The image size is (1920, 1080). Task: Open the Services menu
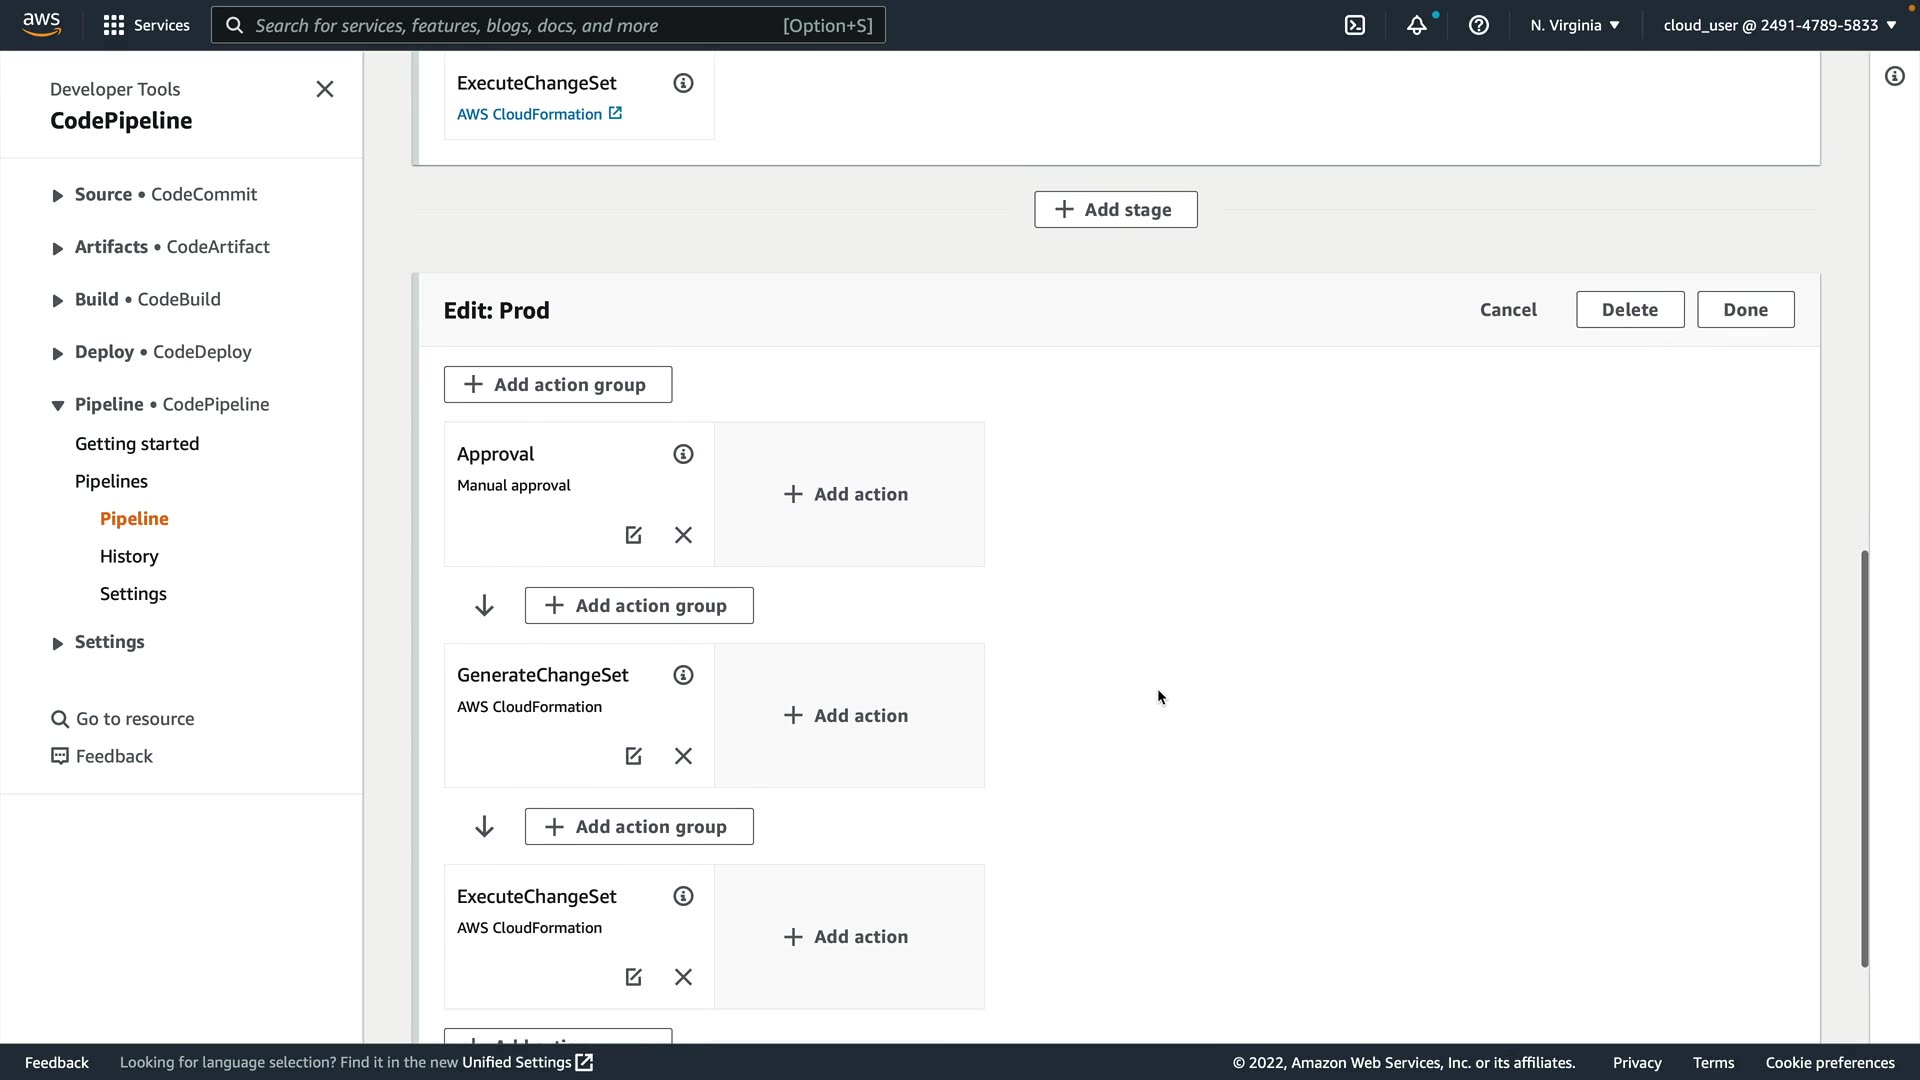146,25
